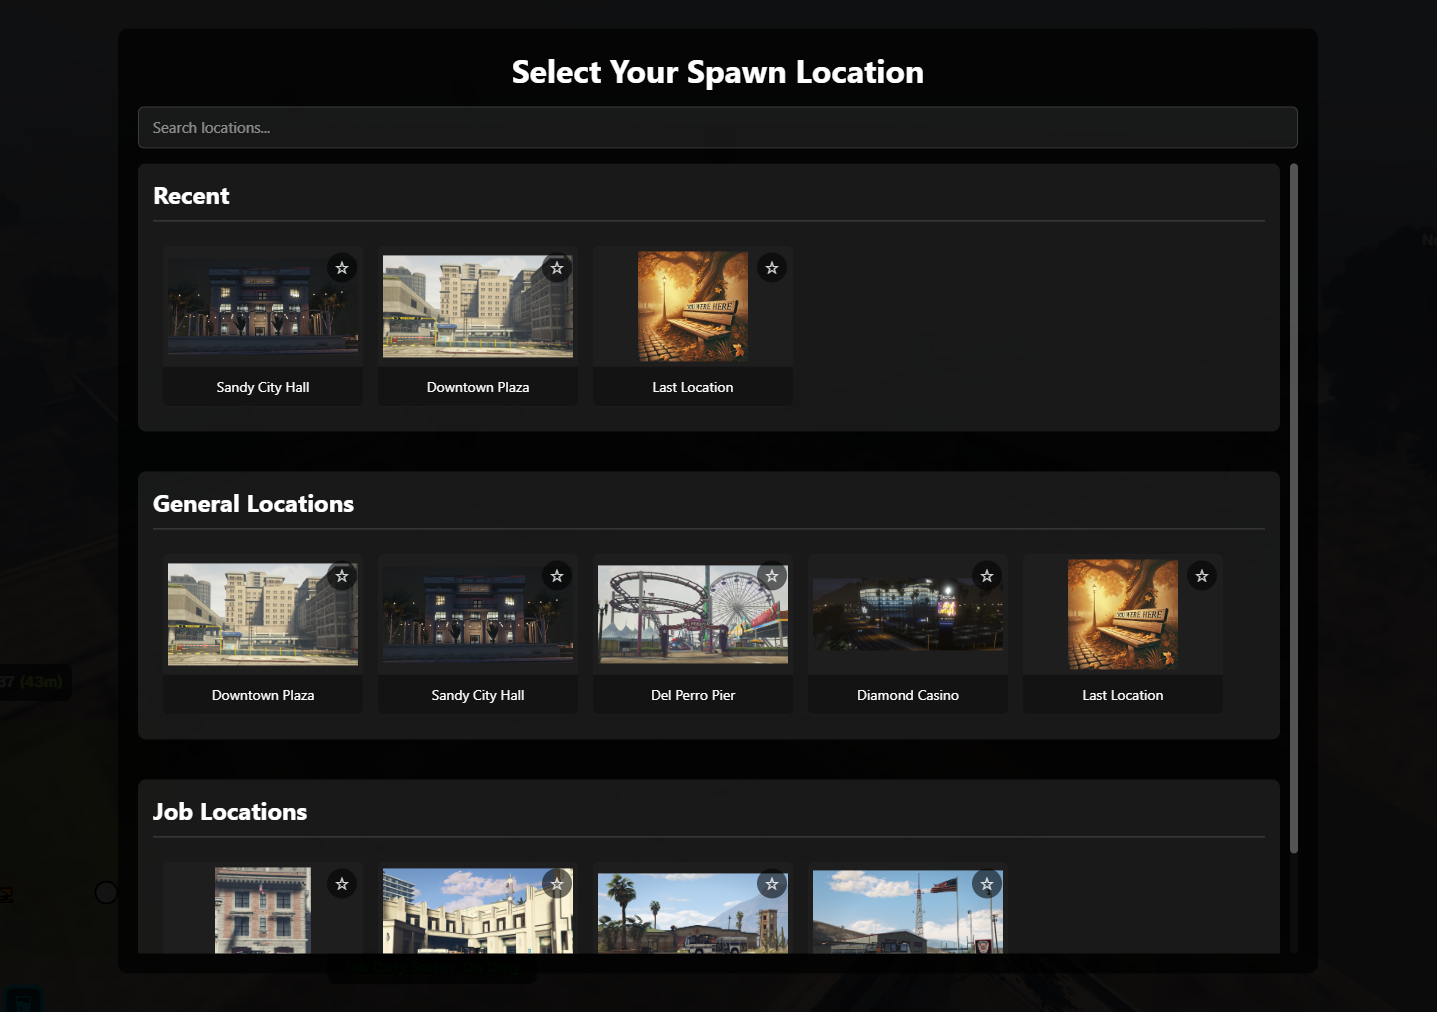This screenshot has width=1437, height=1012.
Task: Favorite the brick building job location
Action: pyautogui.click(x=342, y=884)
